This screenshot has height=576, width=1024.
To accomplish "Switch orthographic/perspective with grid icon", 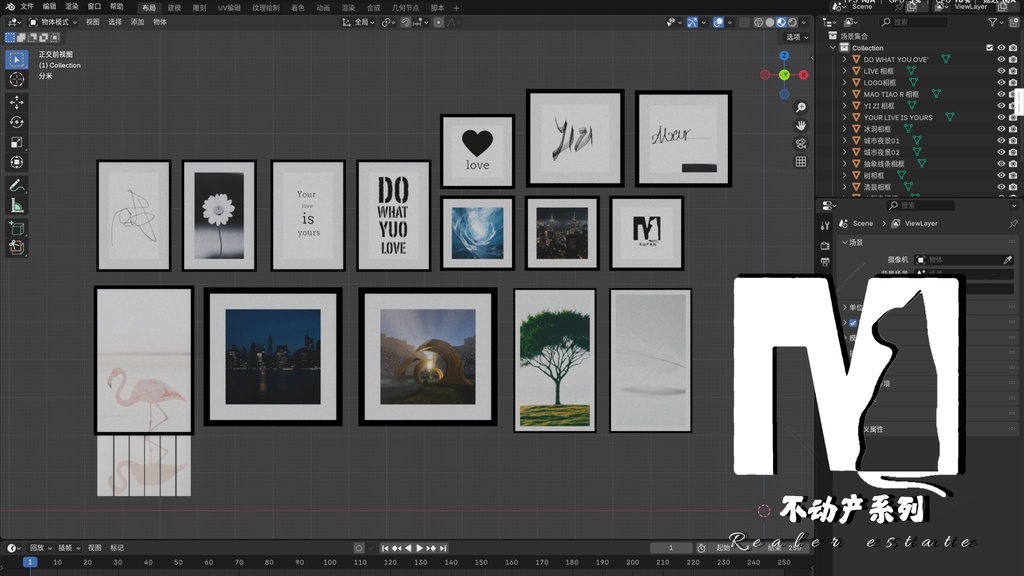I will pyautogui.click(x=801, y=161).
